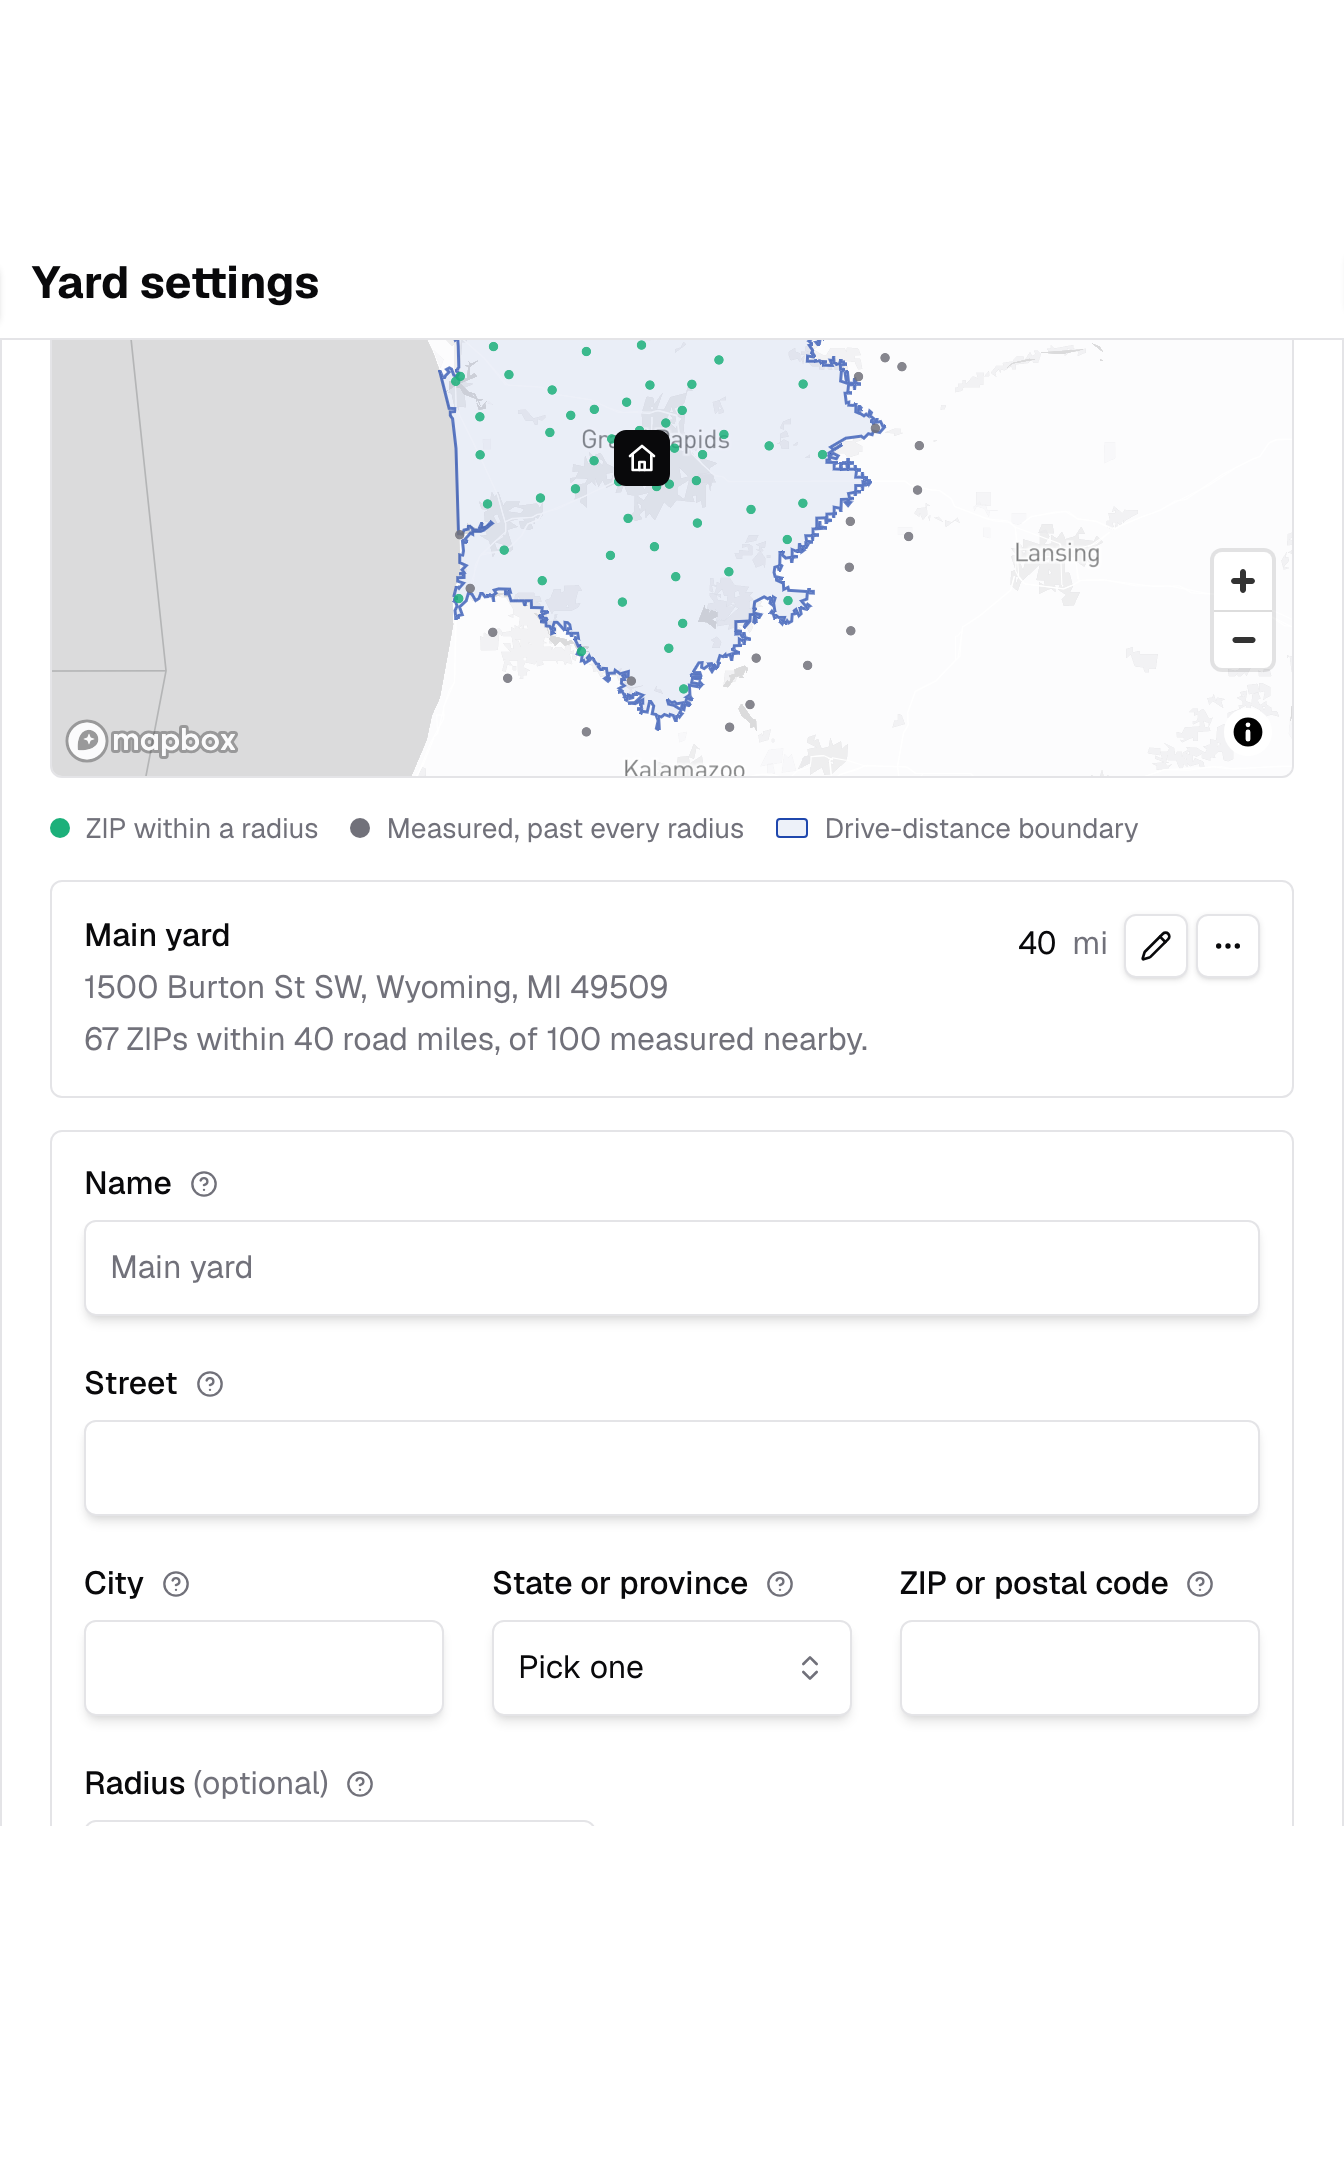
Task: Click into the Name input field
Action: point(672,1268)
